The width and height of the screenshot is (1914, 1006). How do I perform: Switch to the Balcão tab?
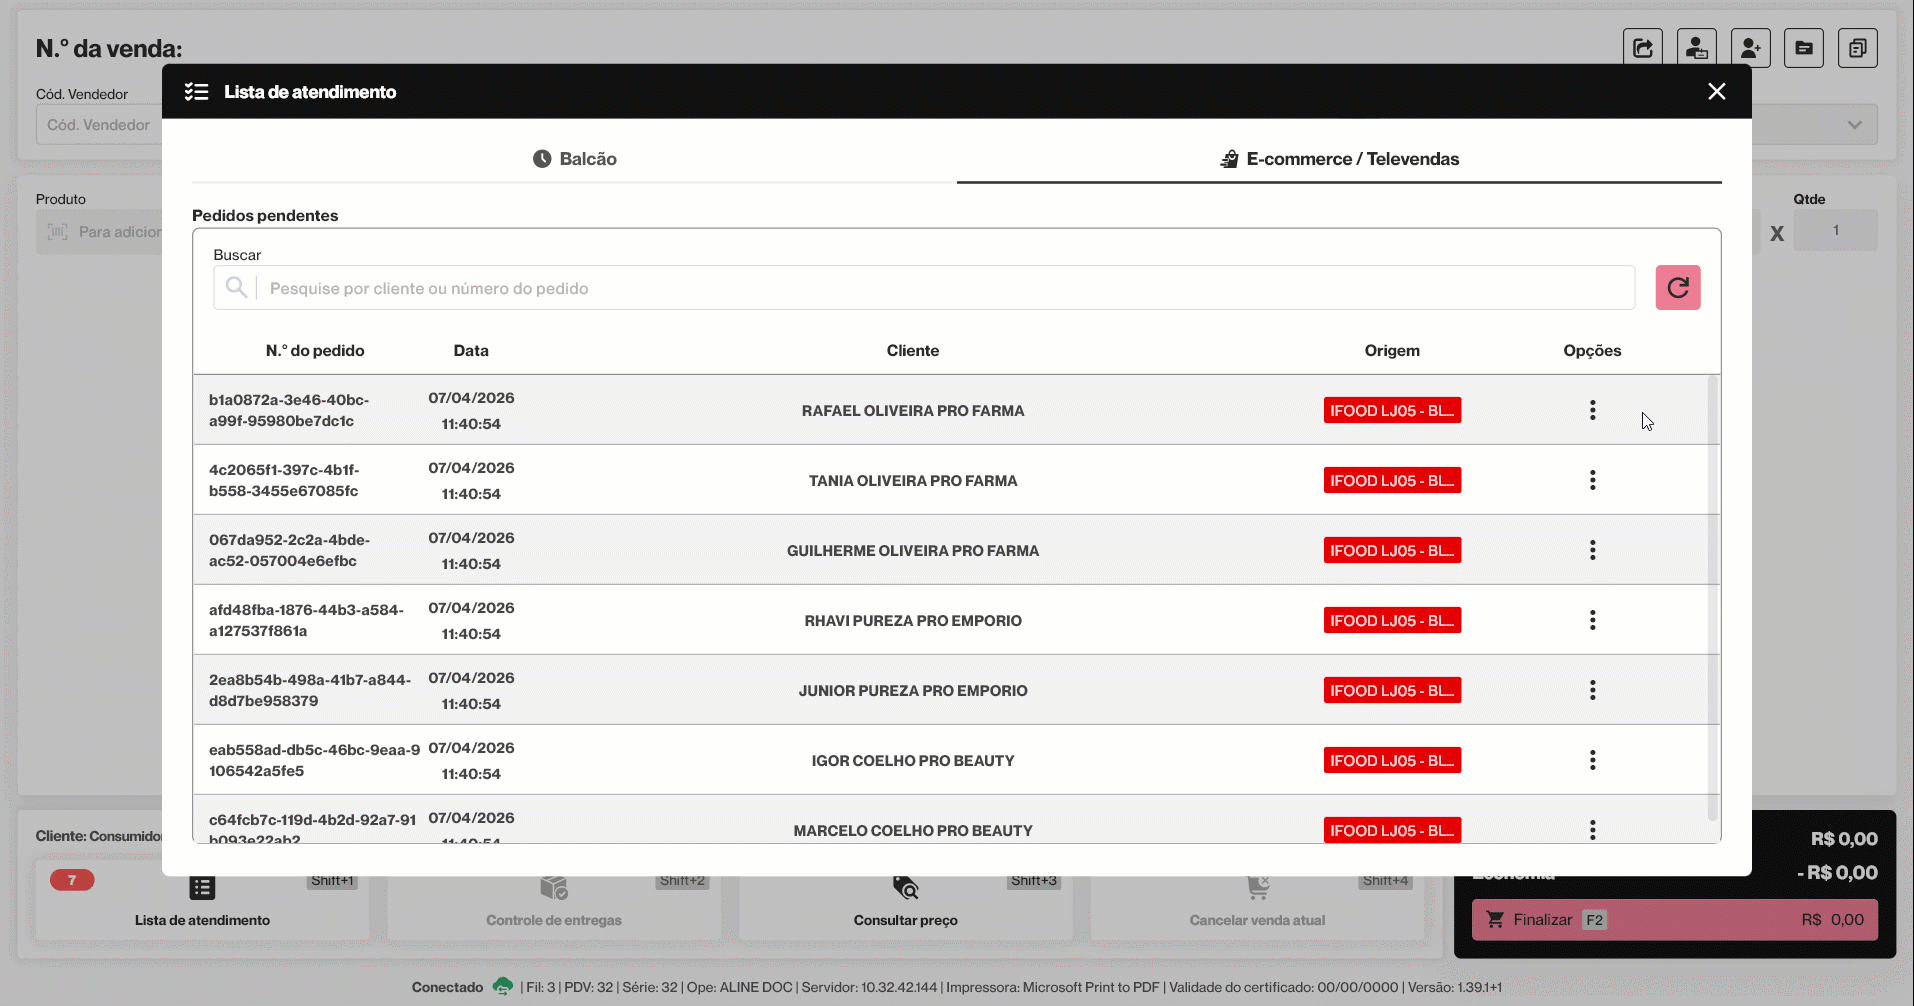574,159
